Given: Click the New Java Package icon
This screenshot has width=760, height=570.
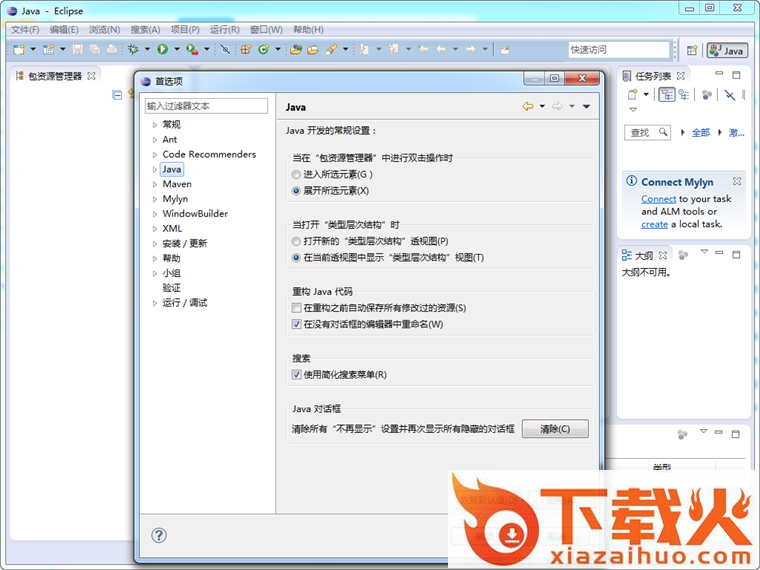Looking at the screenshot, I should (246, 49).
